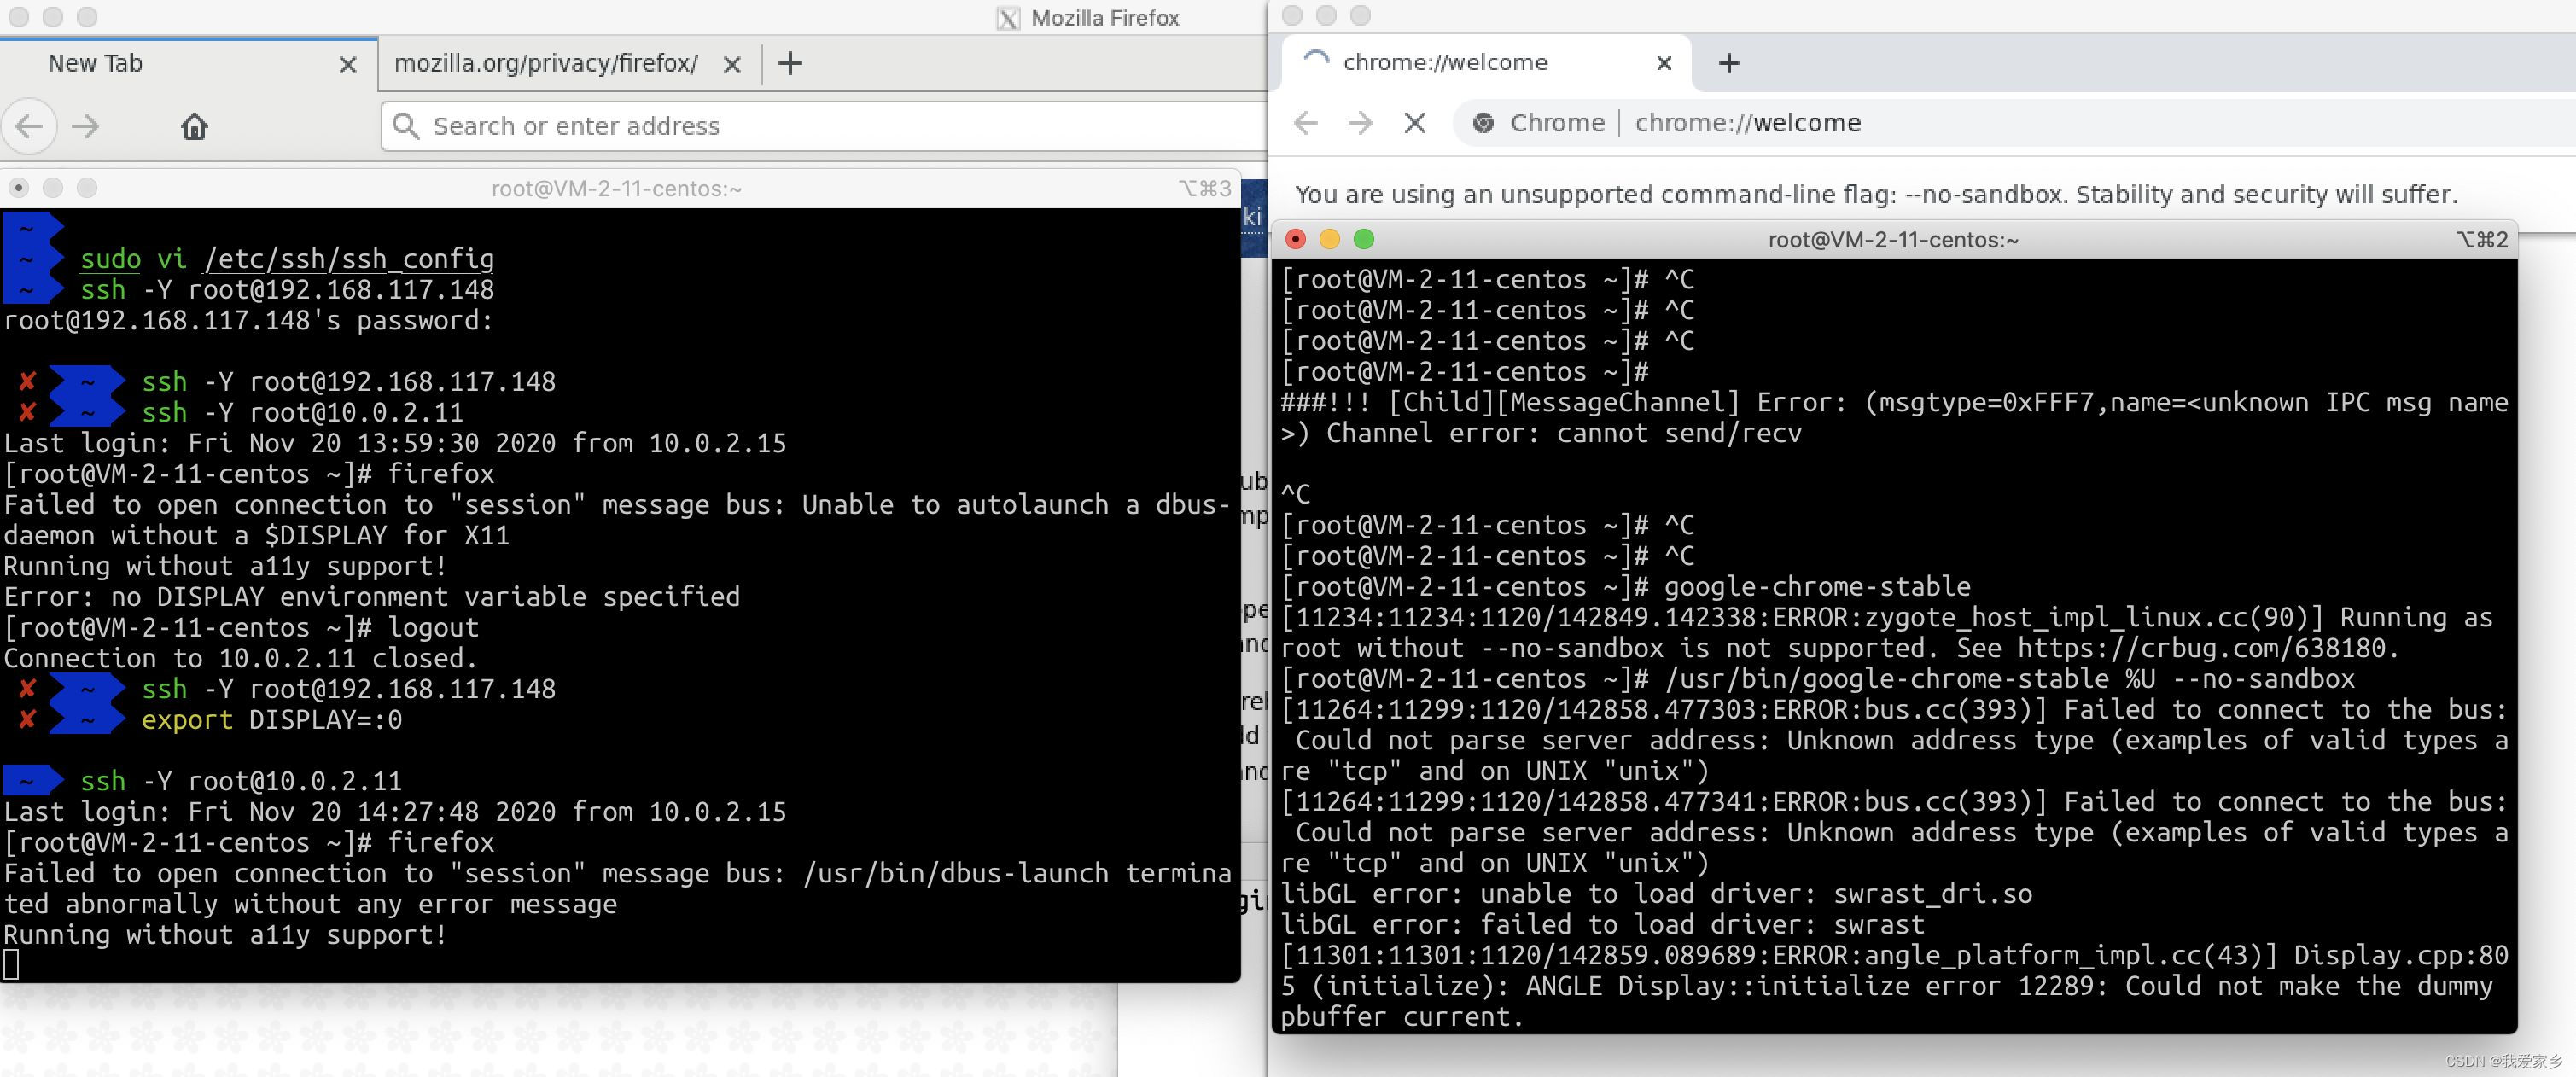Open a new Firefox tab
This screenshot has width=2576, height=1077.
[x=790, y=63]
